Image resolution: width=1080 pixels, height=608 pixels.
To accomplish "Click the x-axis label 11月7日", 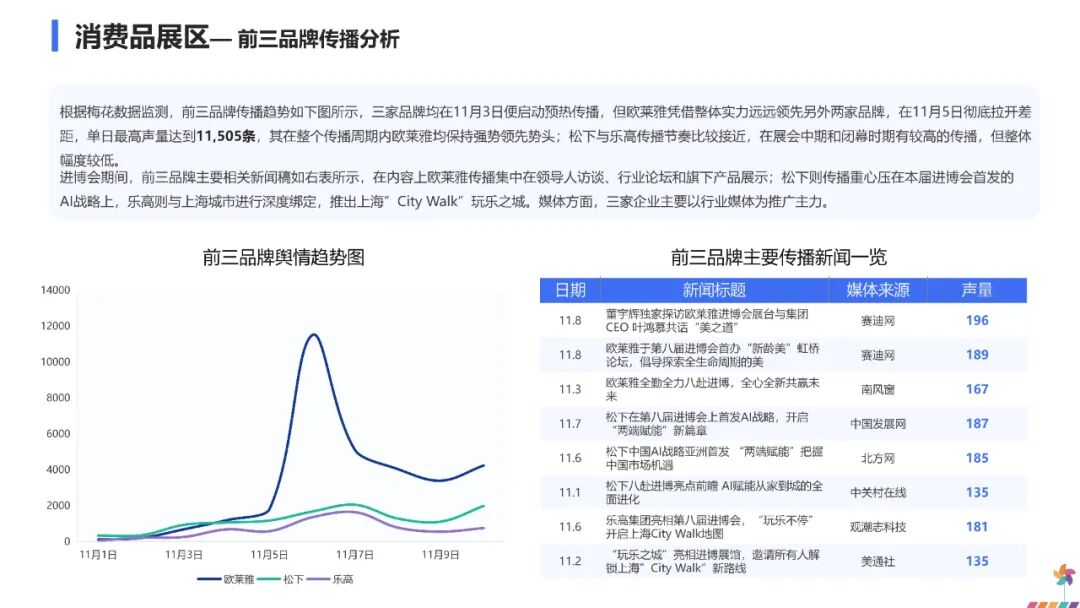I will click(355, 554).
